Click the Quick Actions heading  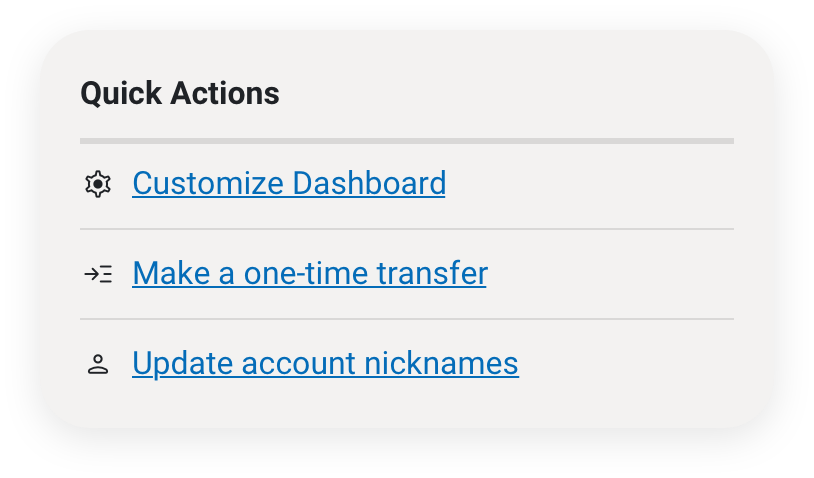point(180,93)
